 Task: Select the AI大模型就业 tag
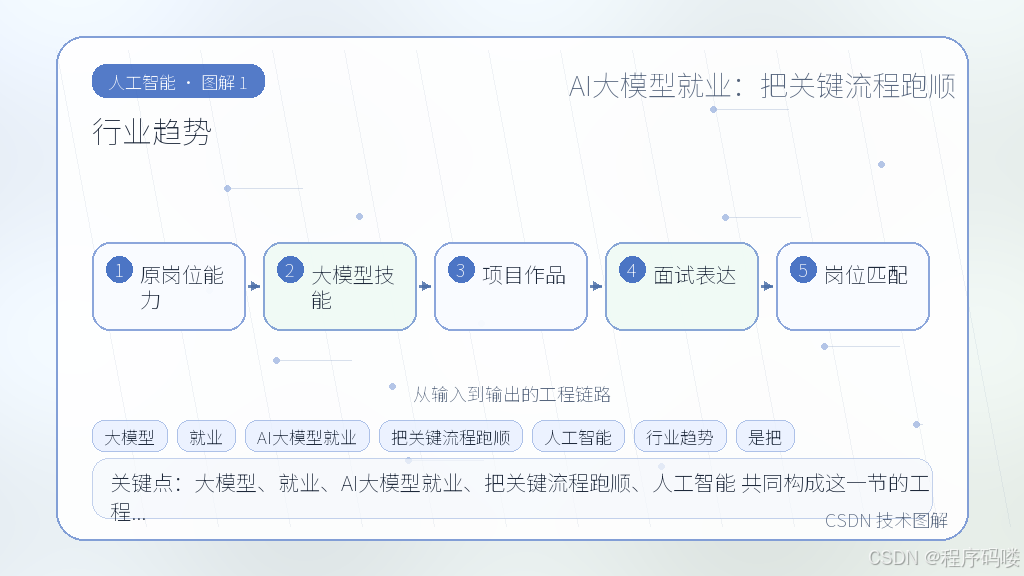pos(307,437)
